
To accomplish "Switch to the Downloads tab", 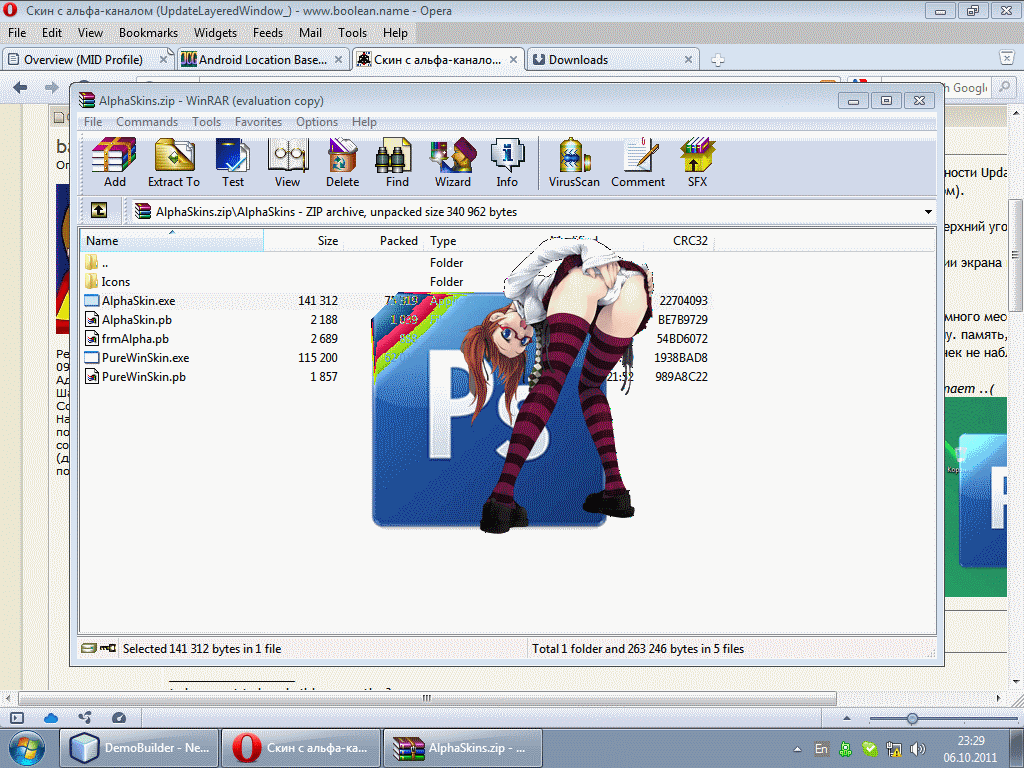I will click(x=578, y=60).
